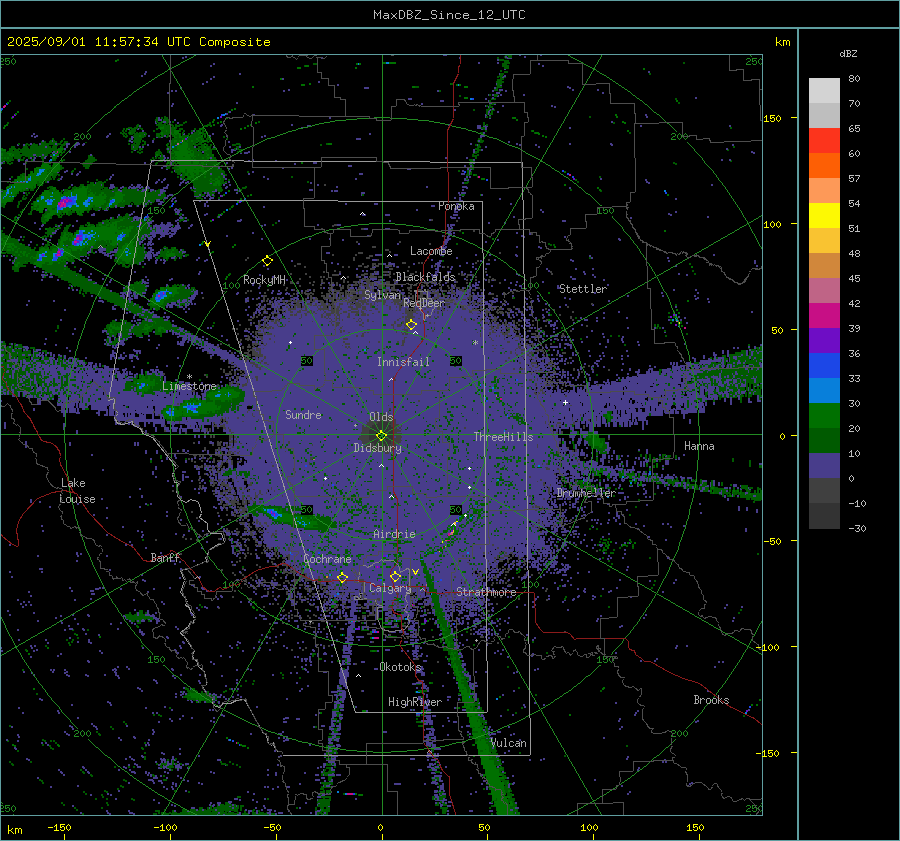
Task: Select the bright green 20-30 dBZ legend swatch
Action: click(x=824, y=416)
